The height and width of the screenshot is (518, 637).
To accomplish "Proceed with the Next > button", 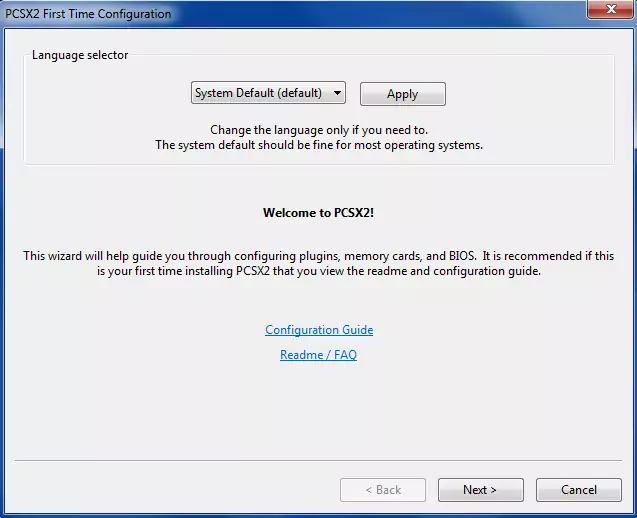I will point(481,490).
